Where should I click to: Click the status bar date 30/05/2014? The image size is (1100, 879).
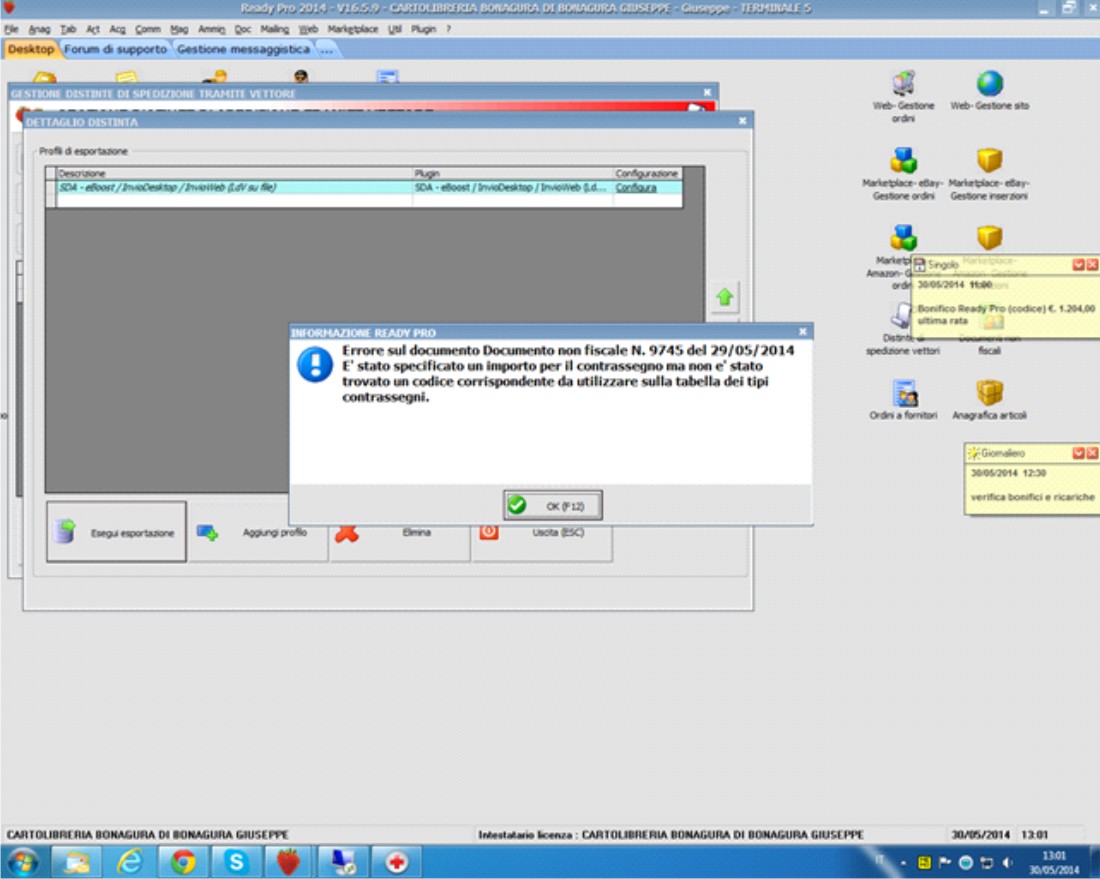[980, 834]
